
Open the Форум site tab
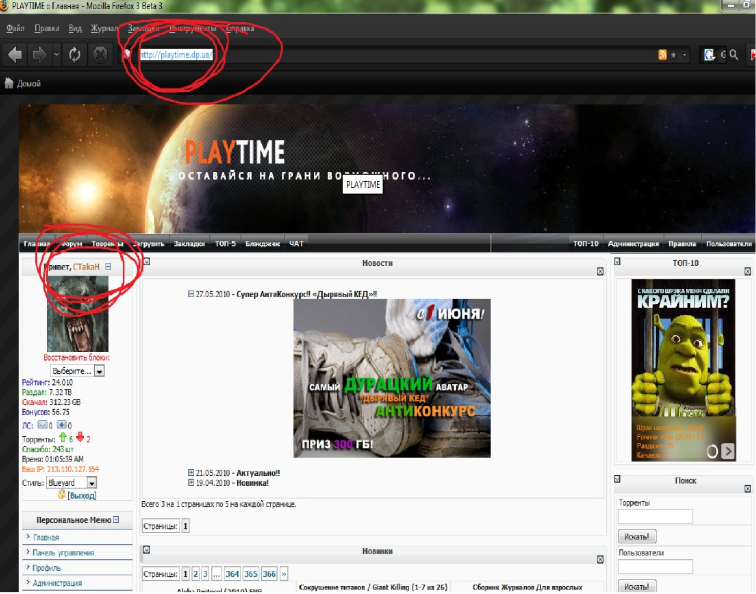(x=72, y=244)
